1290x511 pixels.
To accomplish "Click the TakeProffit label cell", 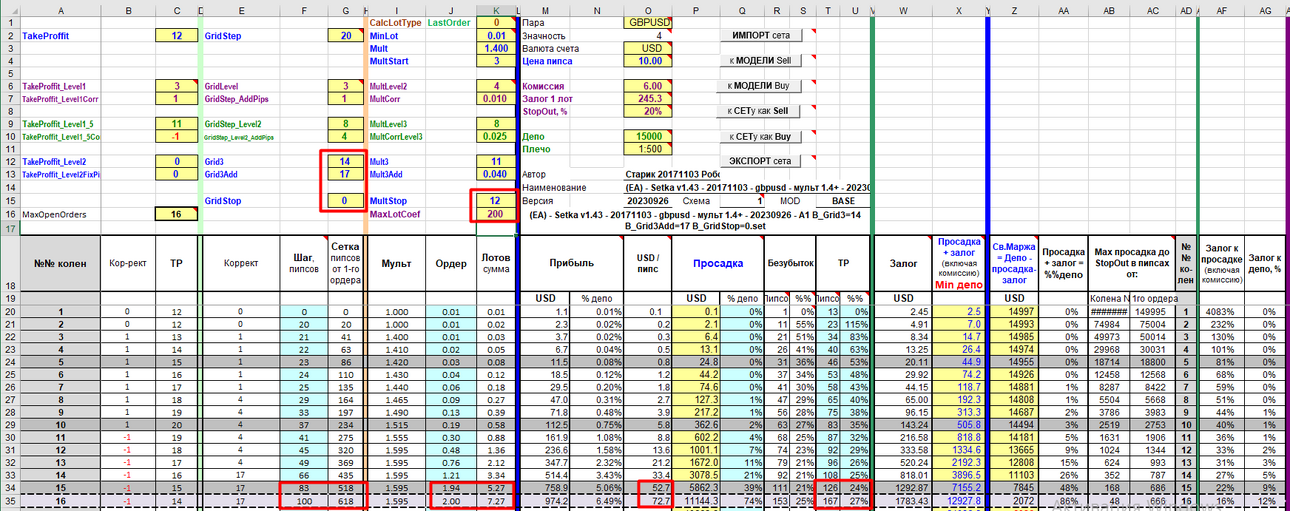I will [x=60, y=35].
